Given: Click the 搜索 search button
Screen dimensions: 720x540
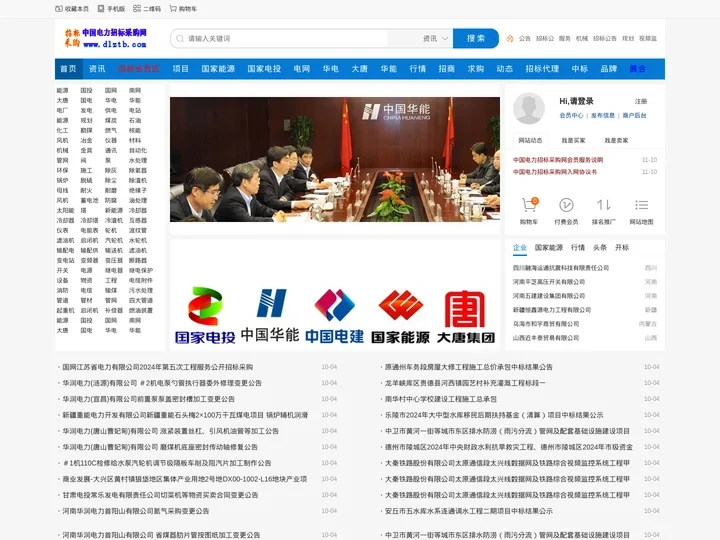Looking at the screenshot, I should pyautogui.click(x=476, y=39).
